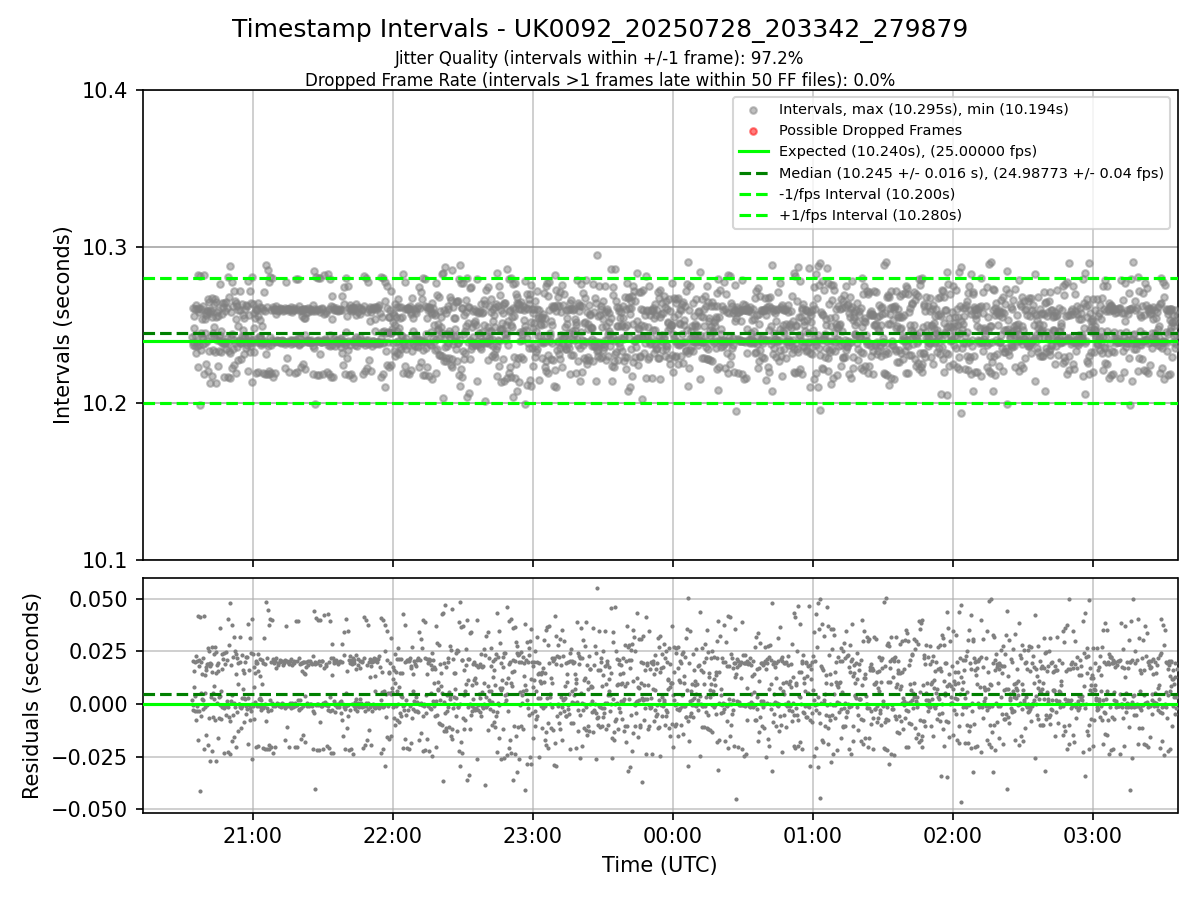Click the 'Time (UTC)' x-axis label
Image resolution: width=1200 pixels, height=900 pixels.
pos(660,865)
